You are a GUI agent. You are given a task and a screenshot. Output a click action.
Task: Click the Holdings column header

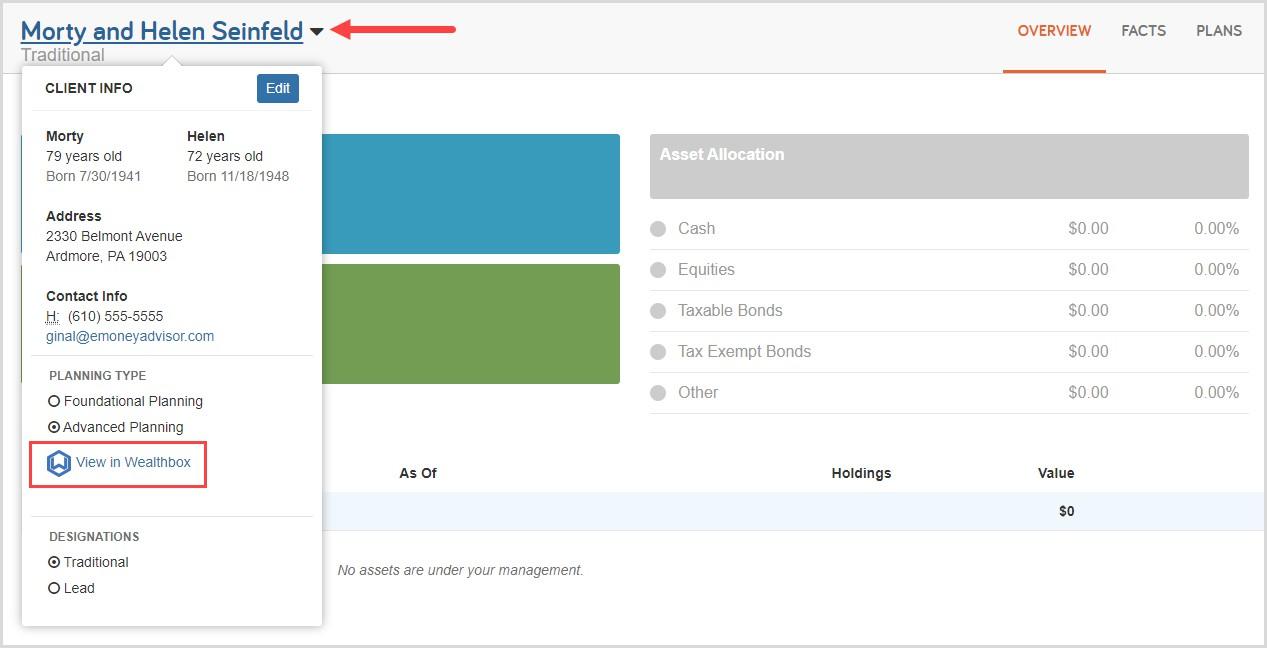[x=860, y=473]
